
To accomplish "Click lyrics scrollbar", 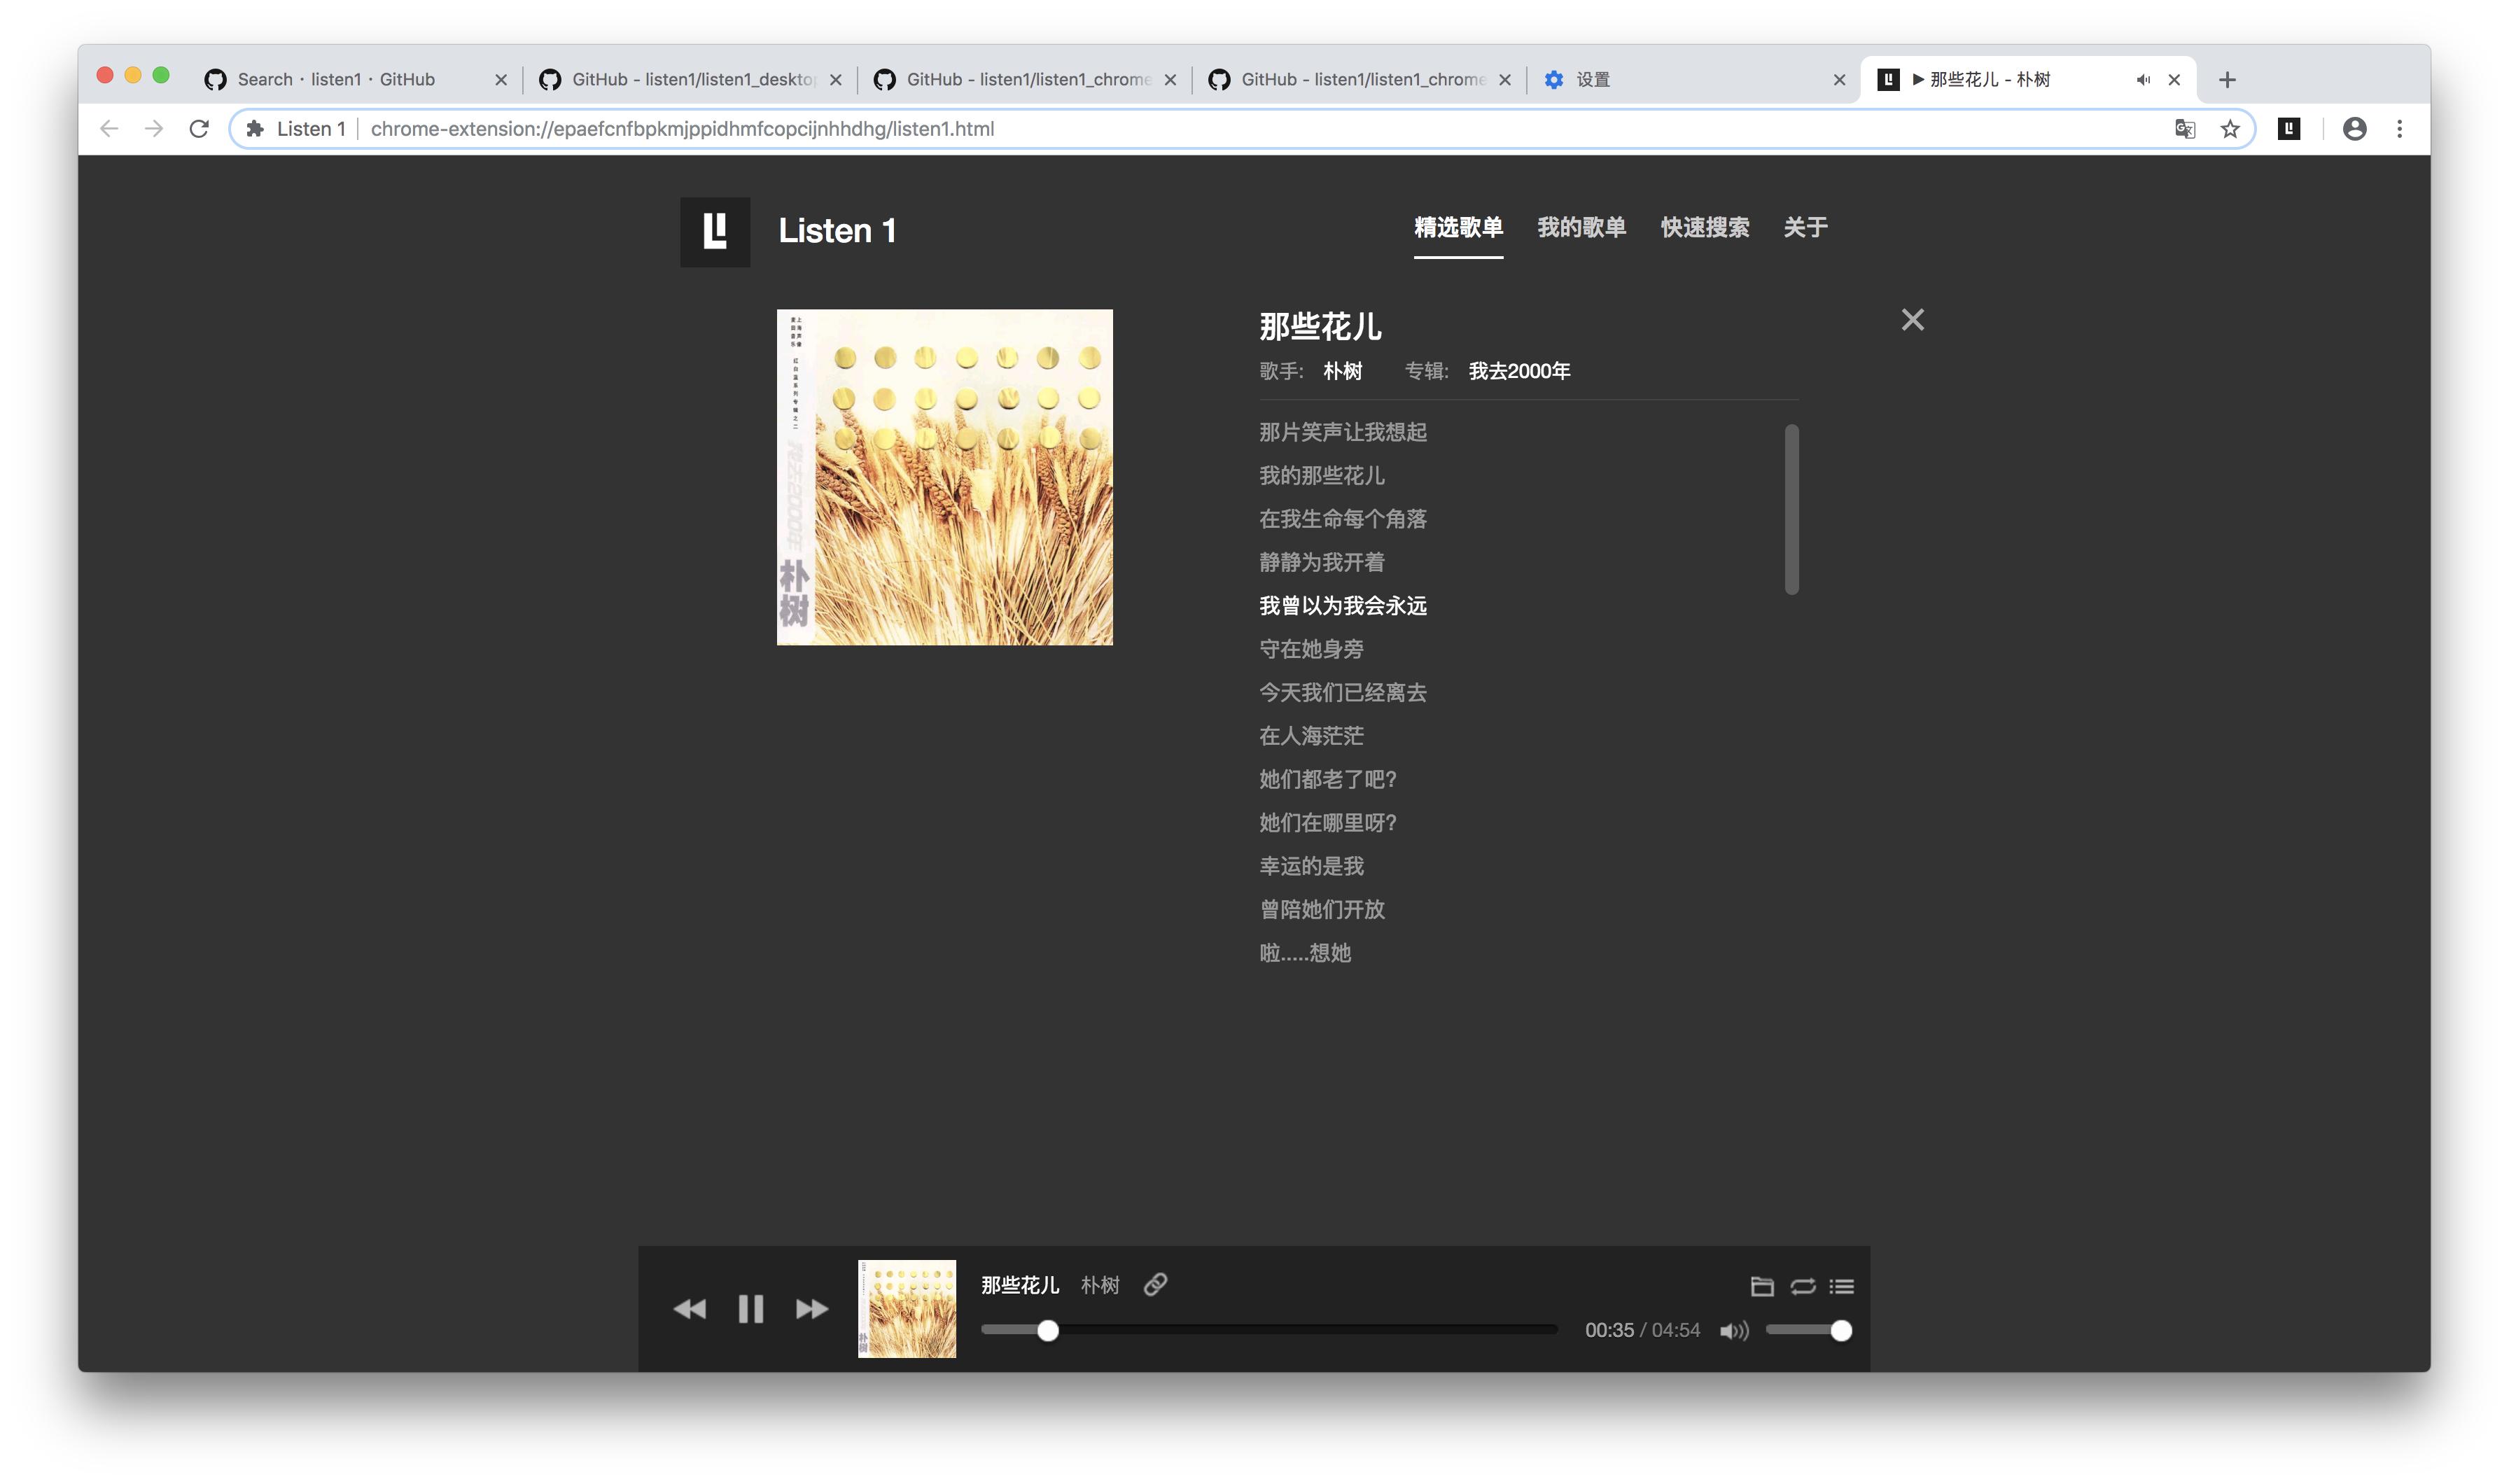I will 1791,510.
